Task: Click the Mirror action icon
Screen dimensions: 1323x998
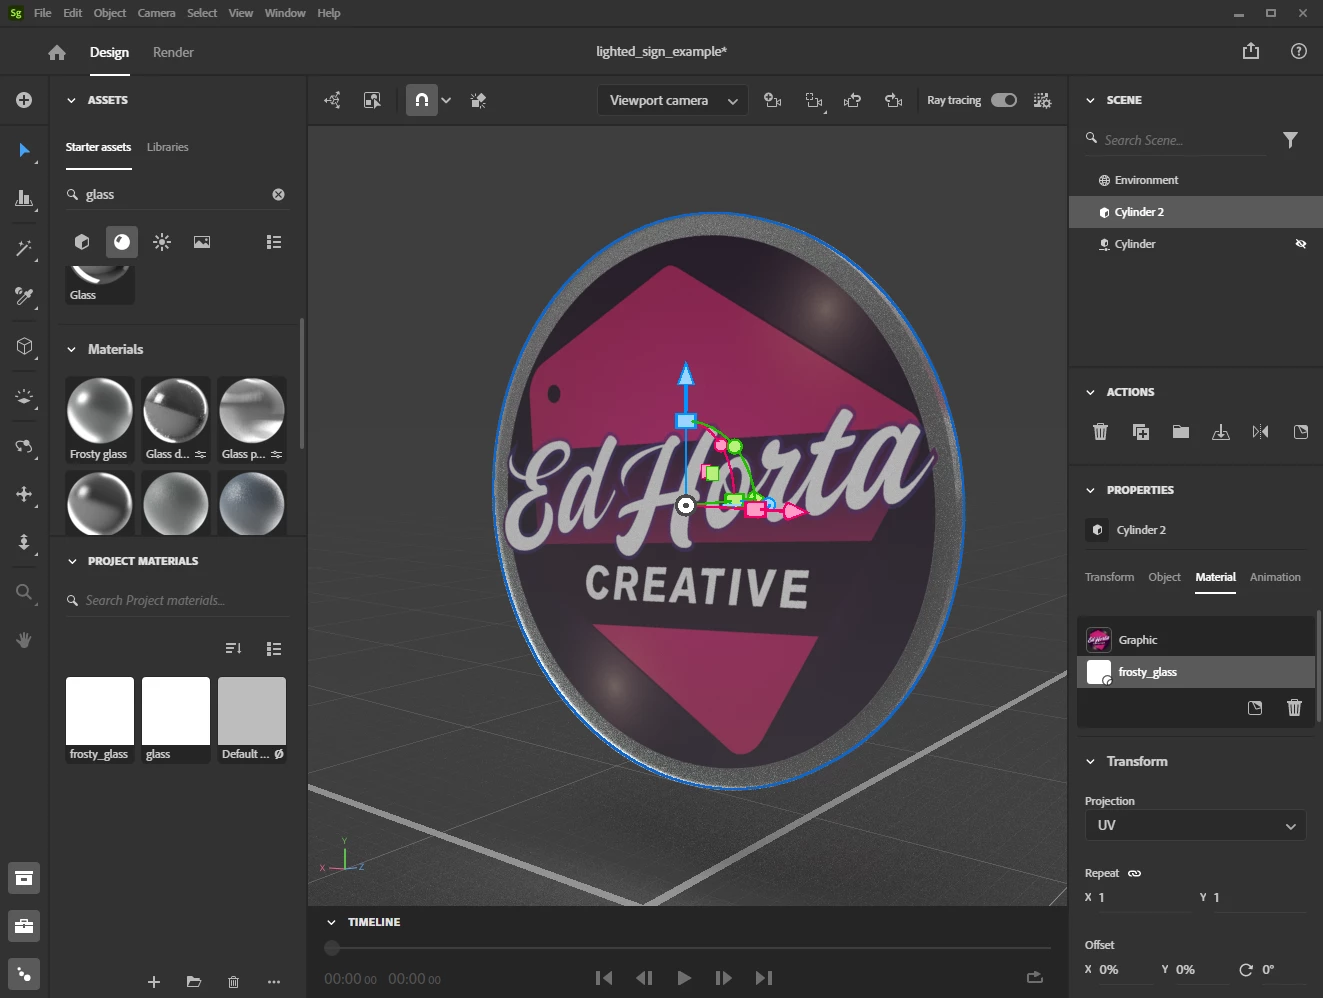Action: pos(1260,432)
